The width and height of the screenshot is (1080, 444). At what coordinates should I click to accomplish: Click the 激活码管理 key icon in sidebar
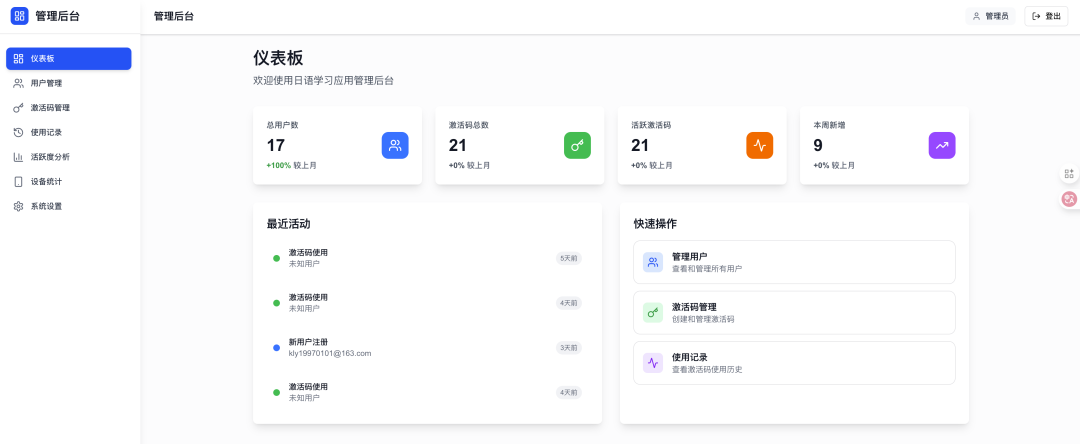pos(19,108)
